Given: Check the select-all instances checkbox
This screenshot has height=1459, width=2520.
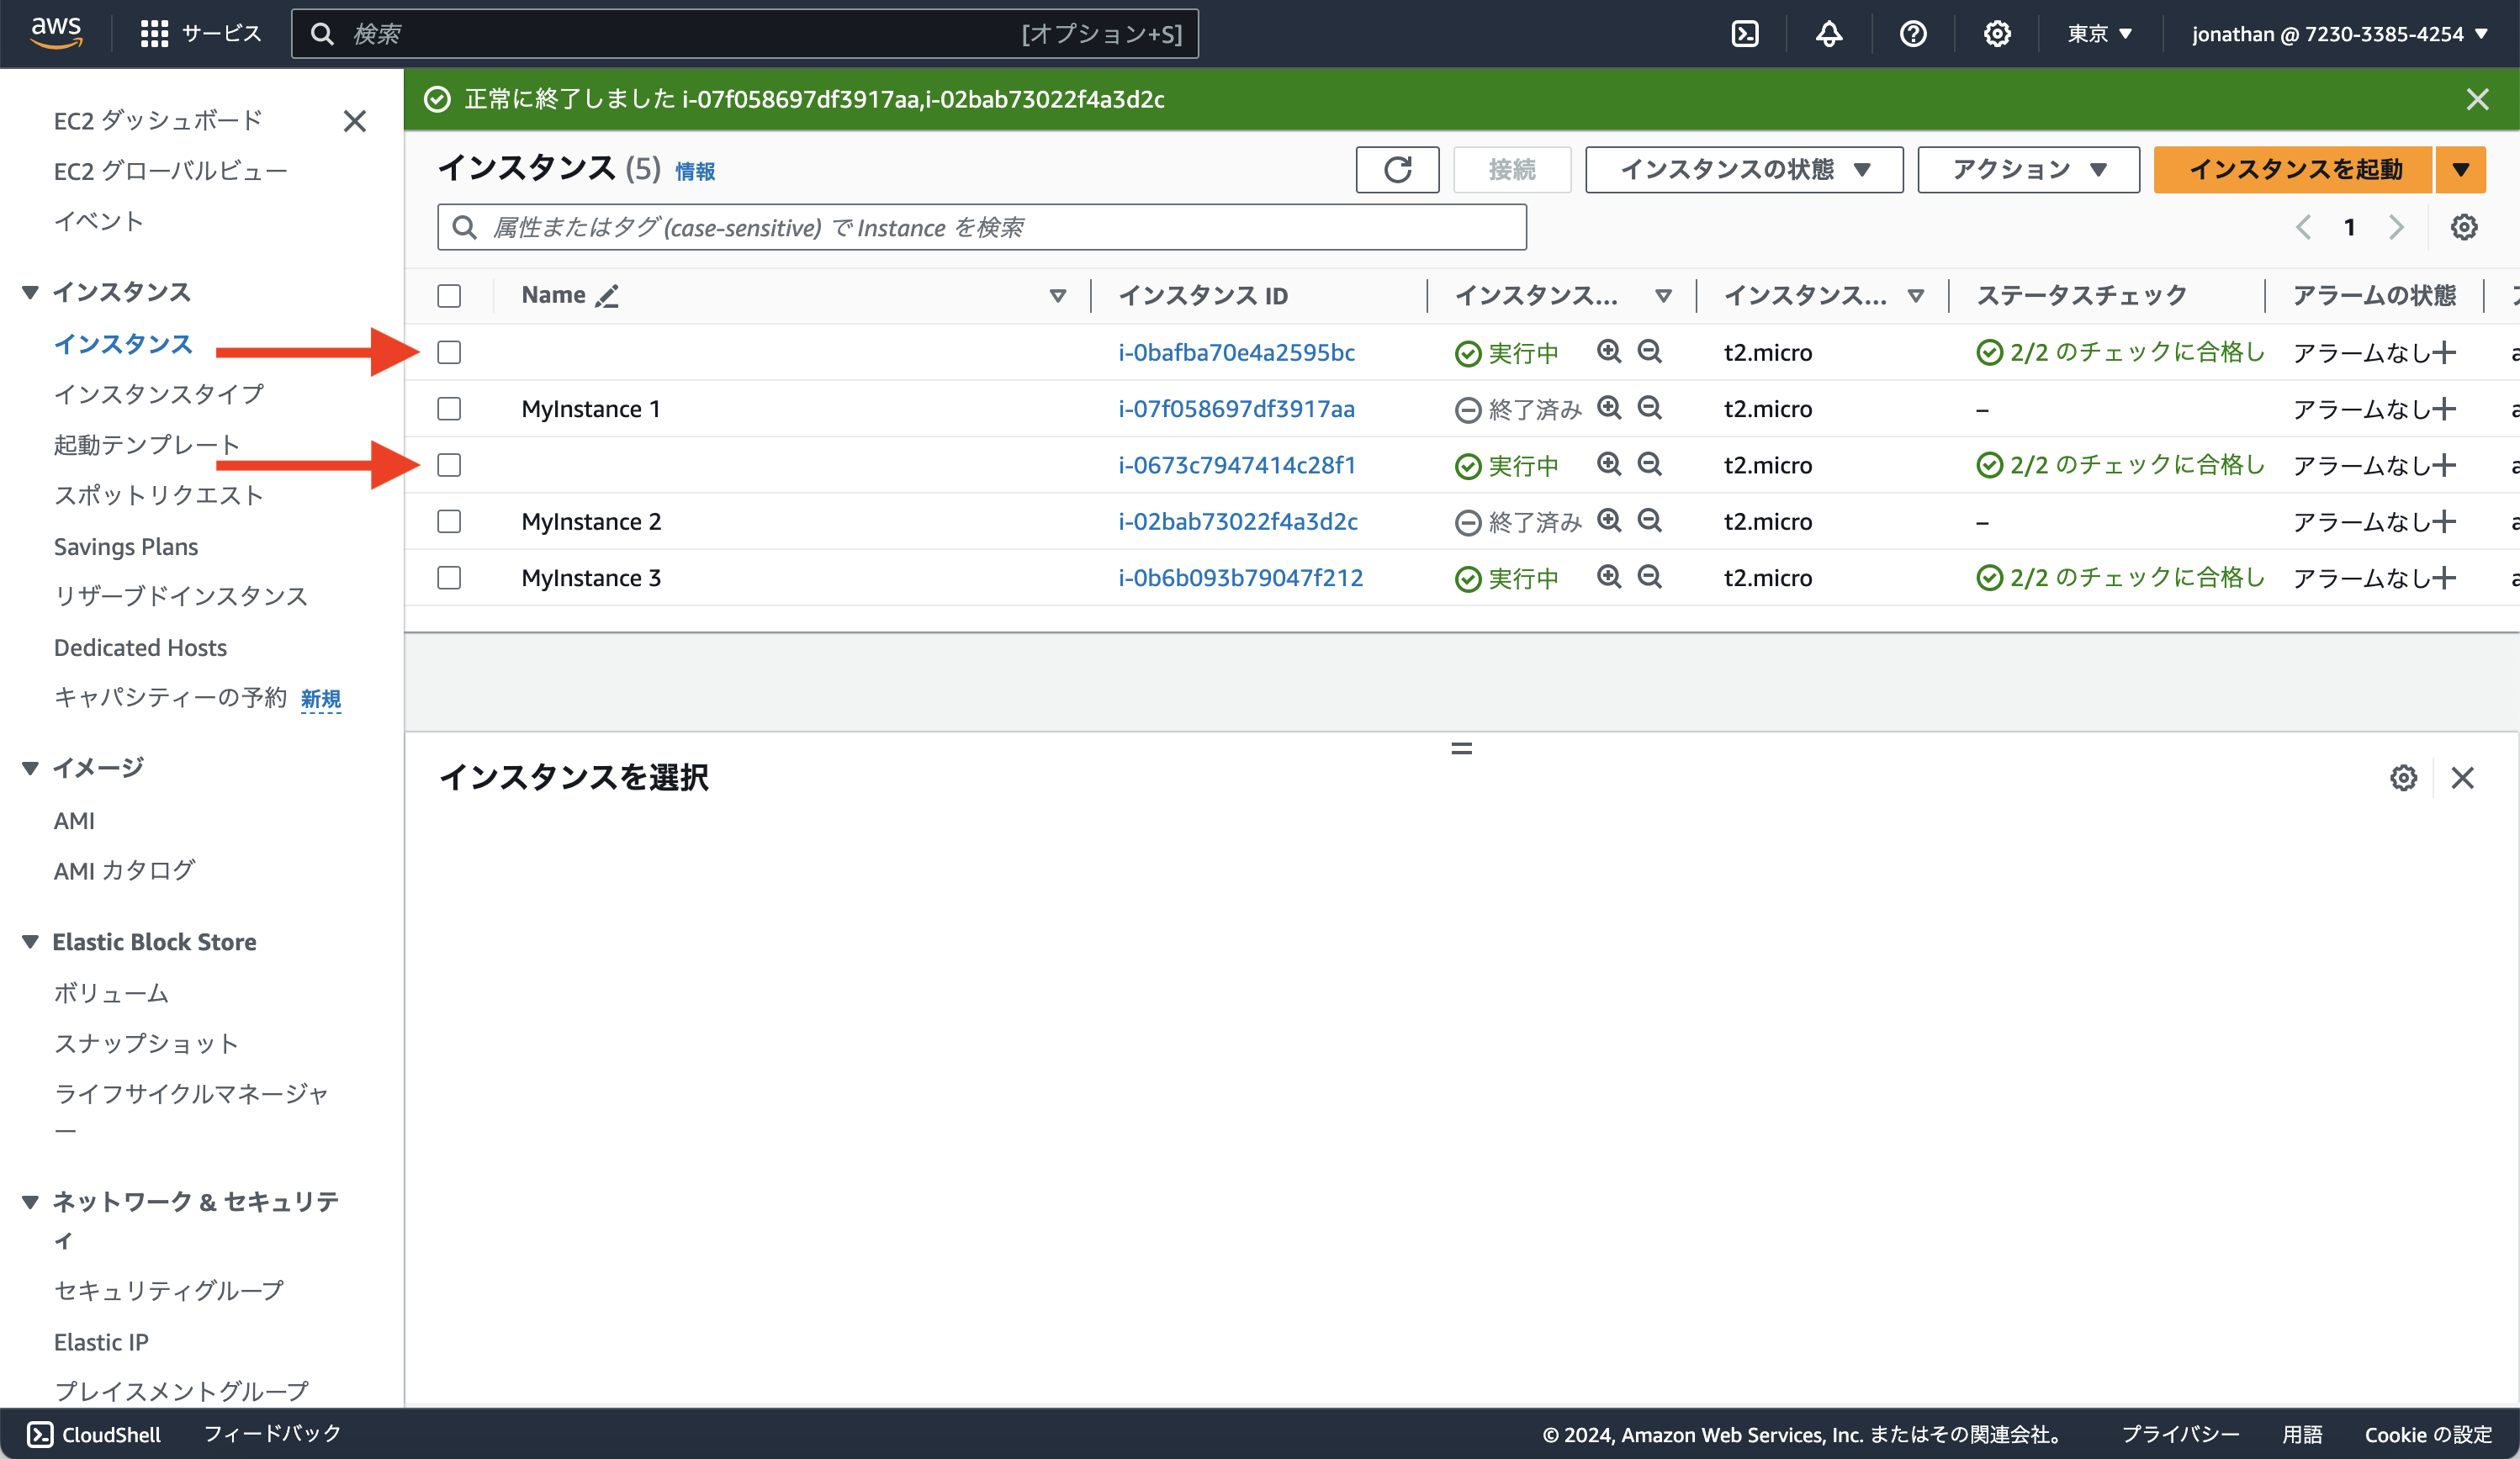Looking at the screenshot, I should [449, 296].
